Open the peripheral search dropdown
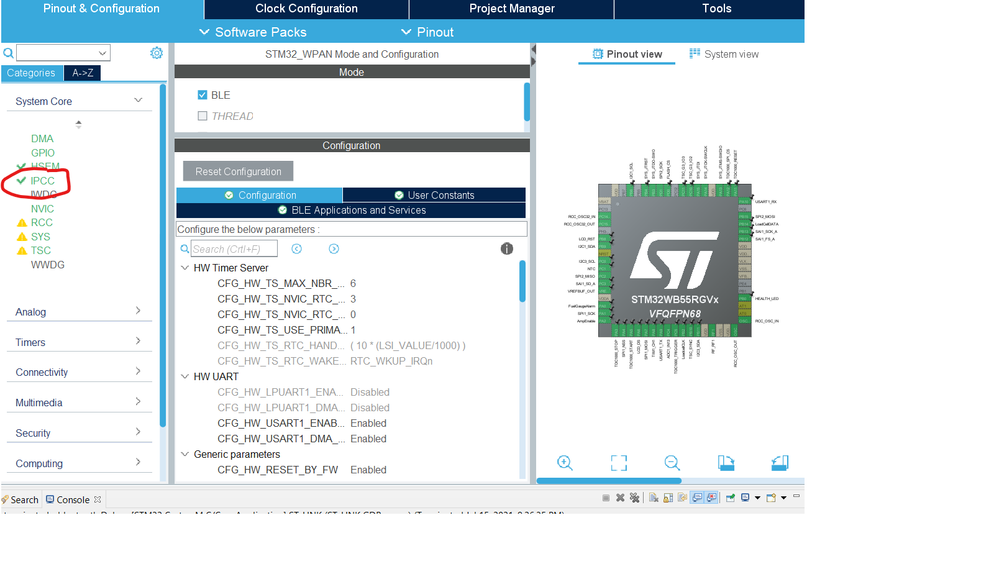Image resolution: width=999 pixels, height=564 pixels. 102,53
